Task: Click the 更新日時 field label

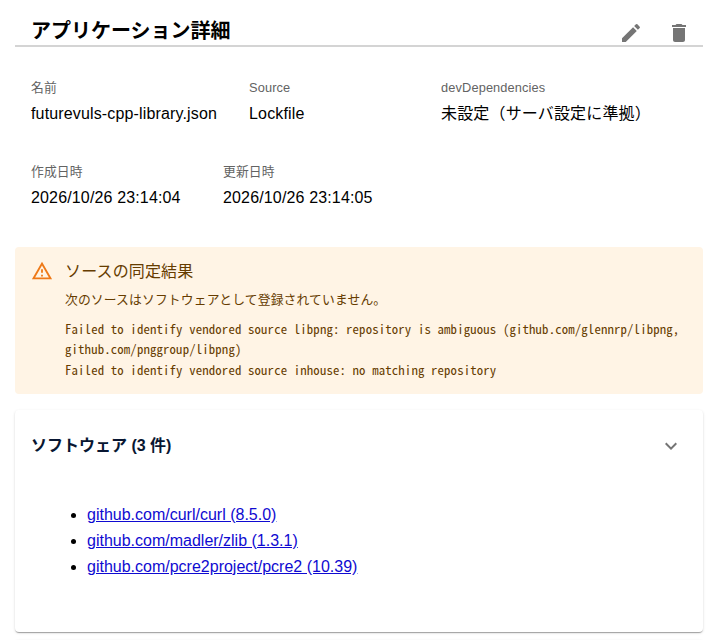Action: tap(249, 172)
